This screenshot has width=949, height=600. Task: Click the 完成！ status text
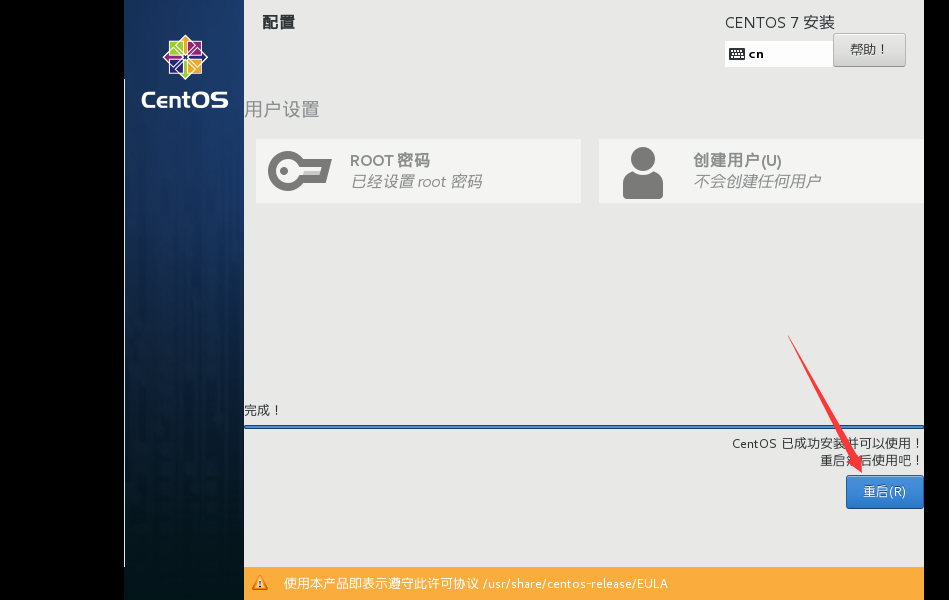pyautogui.click(x=262, y=410)
